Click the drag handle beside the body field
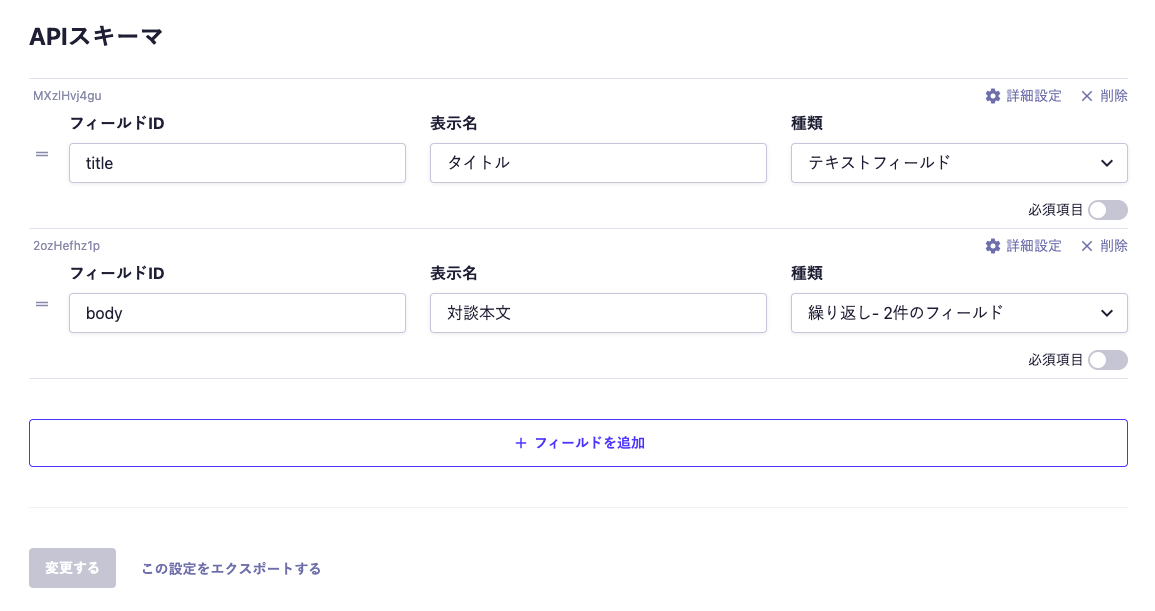Viewport: 1155px width, 611px height. click(x=42, y=304)
